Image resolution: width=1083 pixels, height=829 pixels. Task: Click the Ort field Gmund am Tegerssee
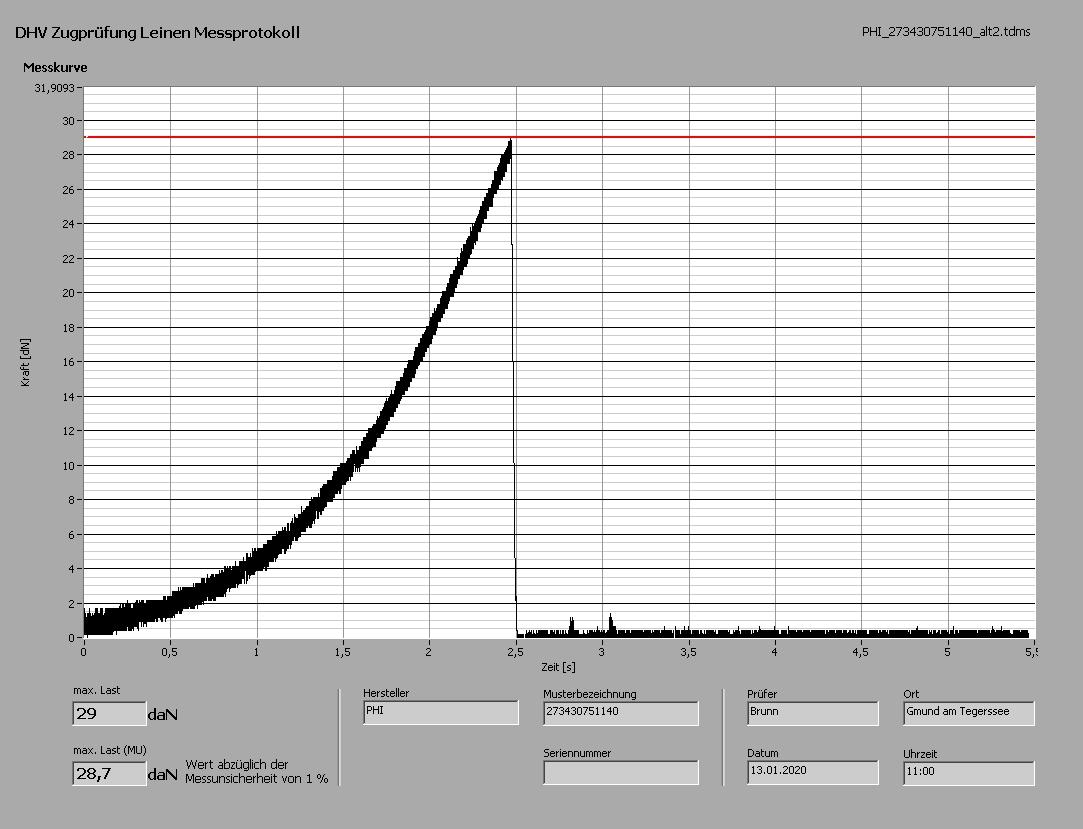point(968,714)
